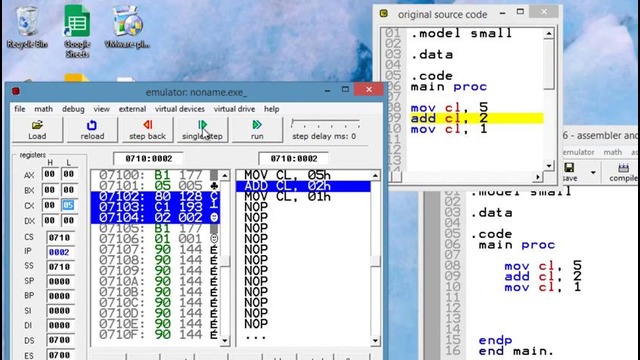Open the debug menu in emulator
640x360 pixels.
point(73,109)
